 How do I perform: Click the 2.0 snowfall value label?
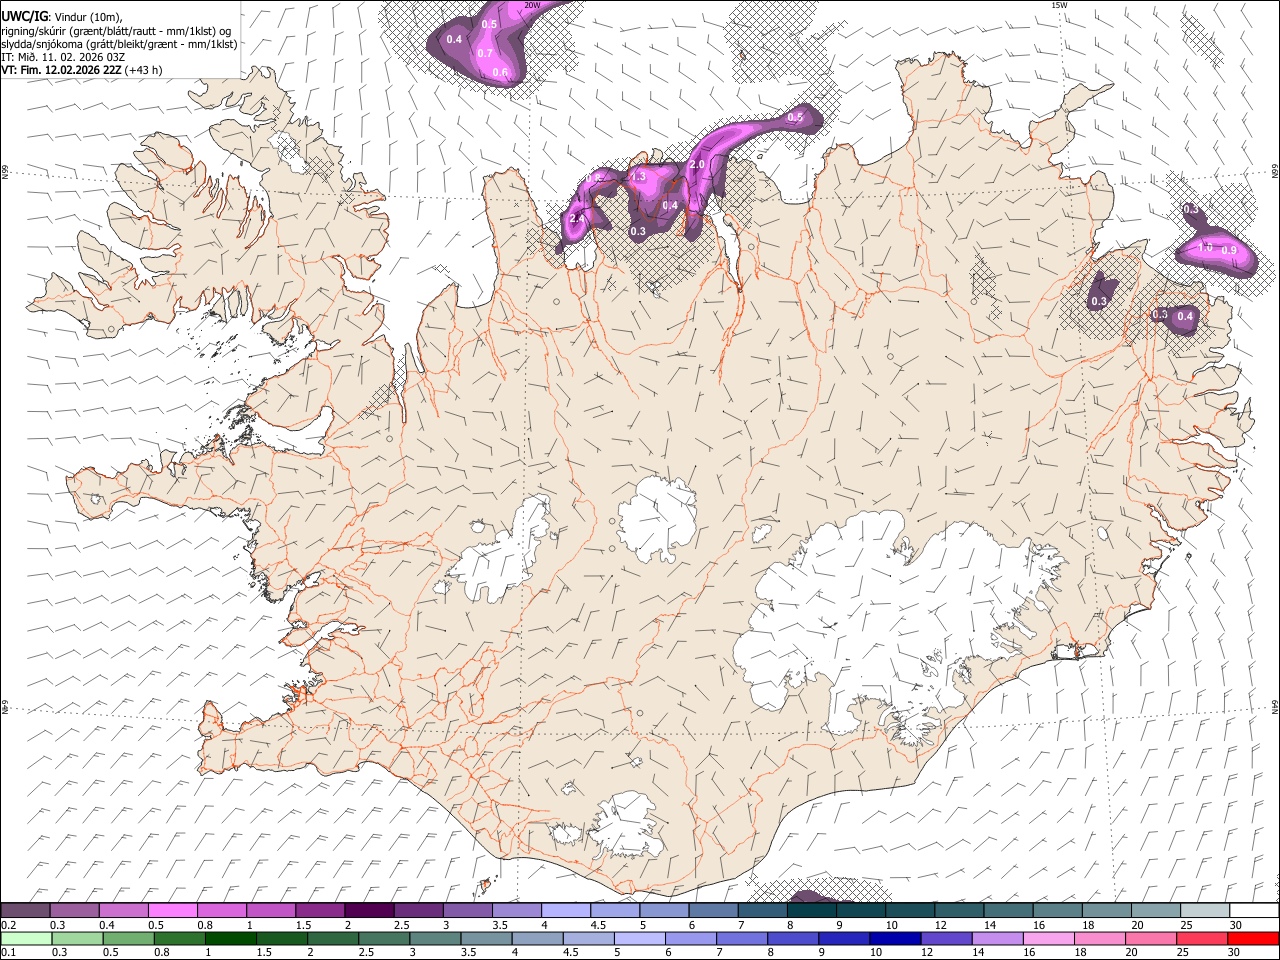tap(697, 164)
